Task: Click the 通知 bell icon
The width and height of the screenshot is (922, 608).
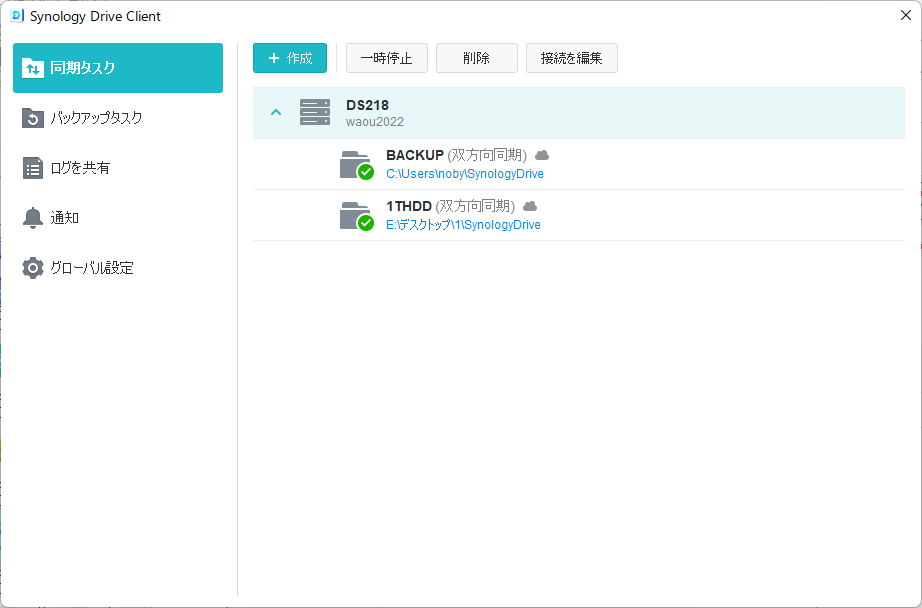Action: click(32, 218)
